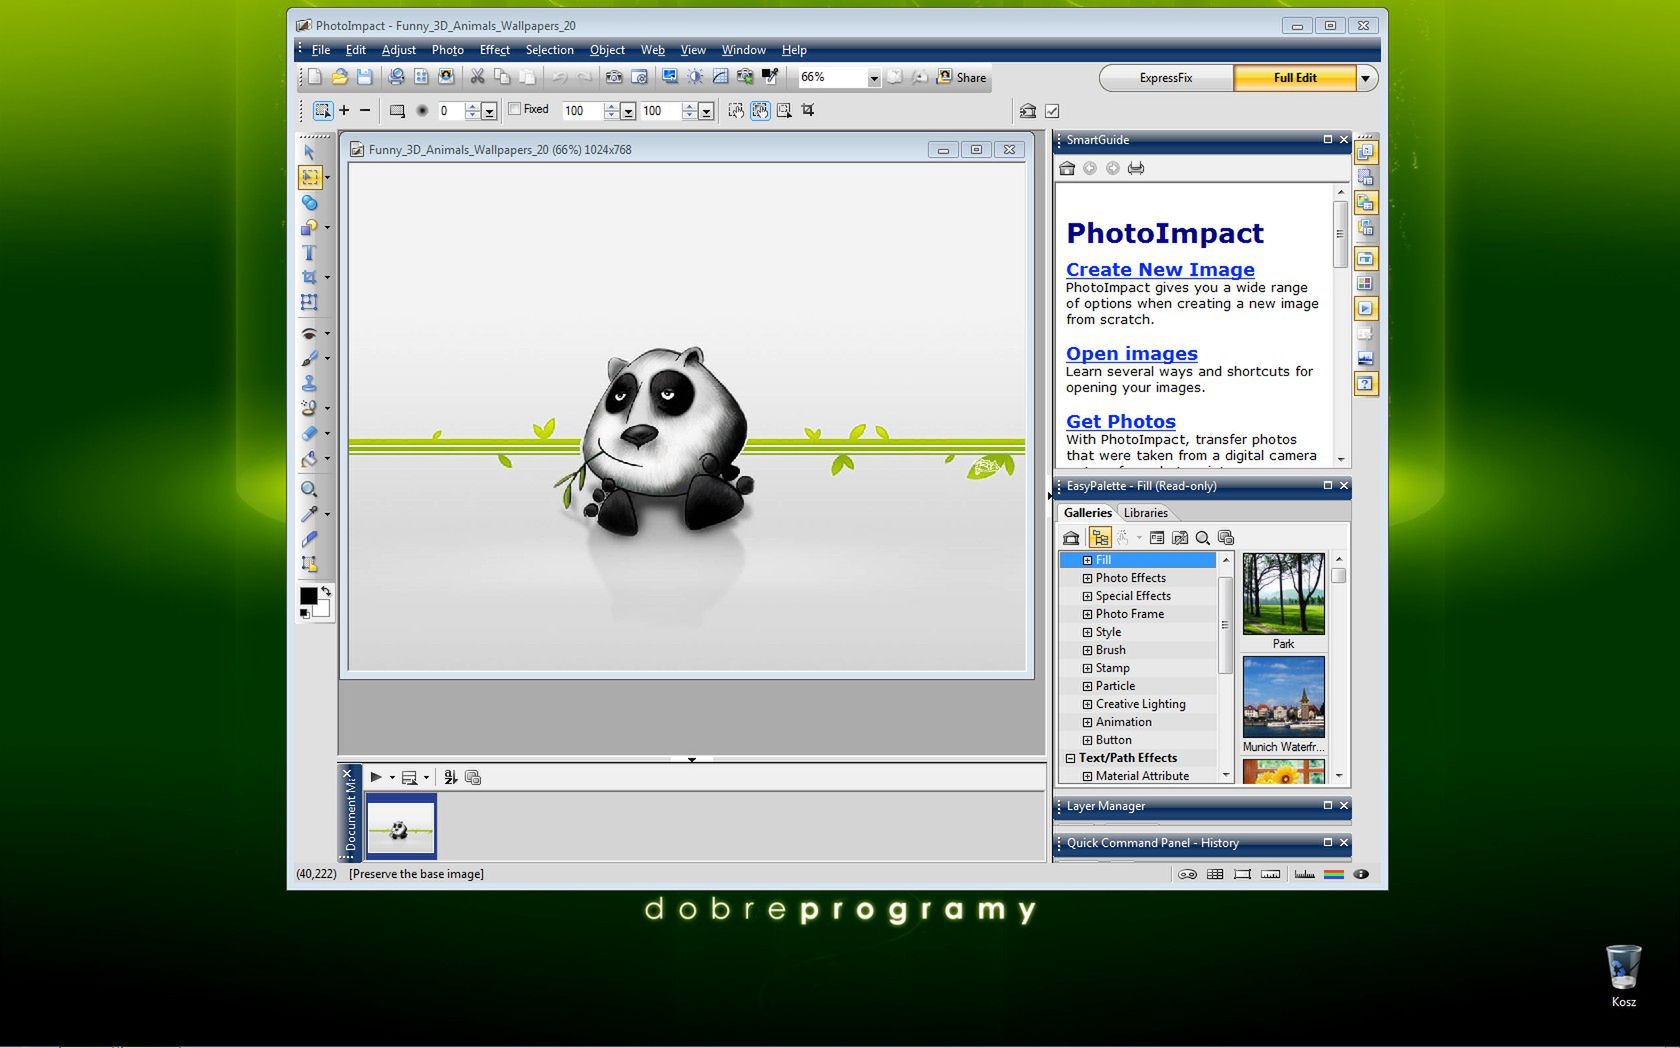
Task: Expand the Special Effects gallery
Action: pyautogui.click(x=1087, y=596)
